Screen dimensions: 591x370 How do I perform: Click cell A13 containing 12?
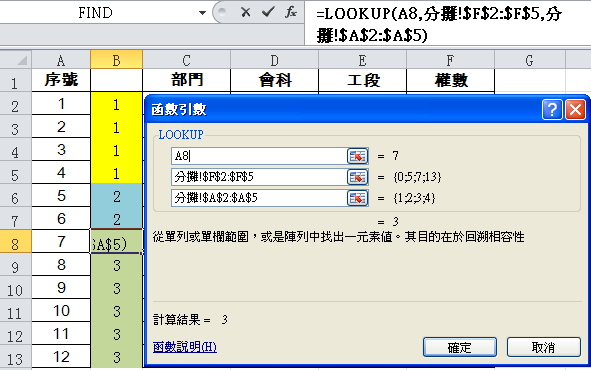[61, 356]
